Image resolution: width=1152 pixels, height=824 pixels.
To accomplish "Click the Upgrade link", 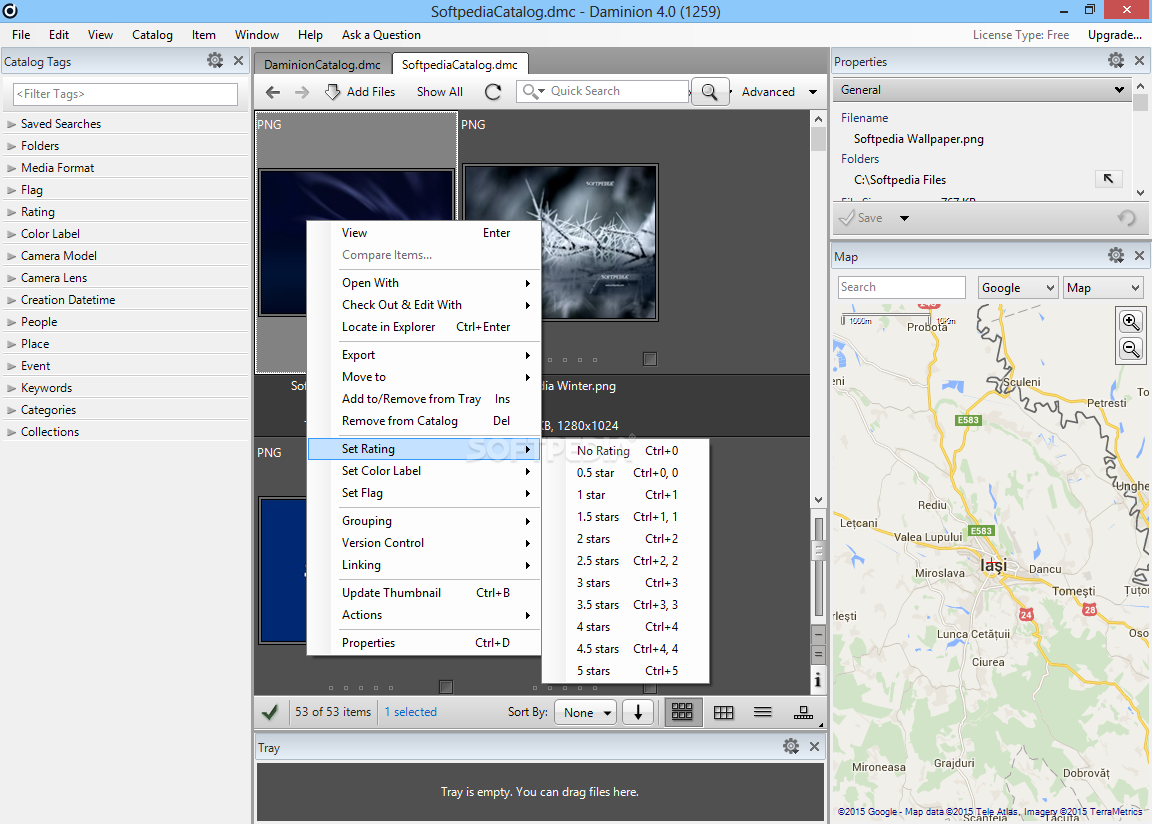I will tap(1115, 35).
